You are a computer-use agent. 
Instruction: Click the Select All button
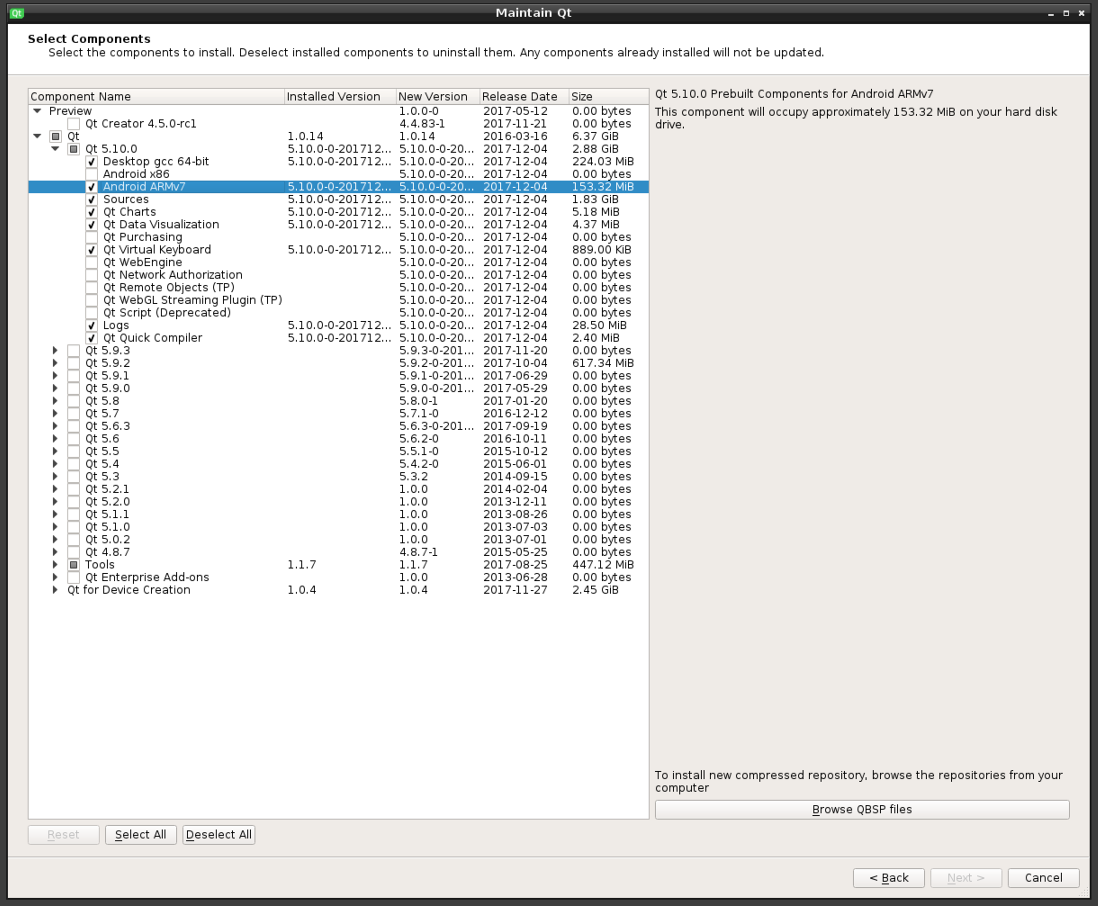pos(141,835)
